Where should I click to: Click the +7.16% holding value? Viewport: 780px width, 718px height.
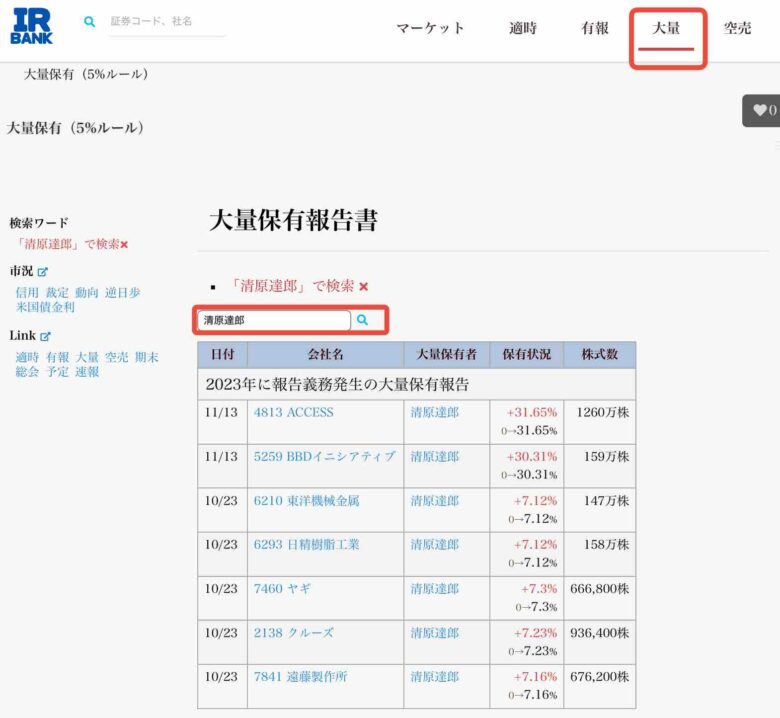(535, 677)
